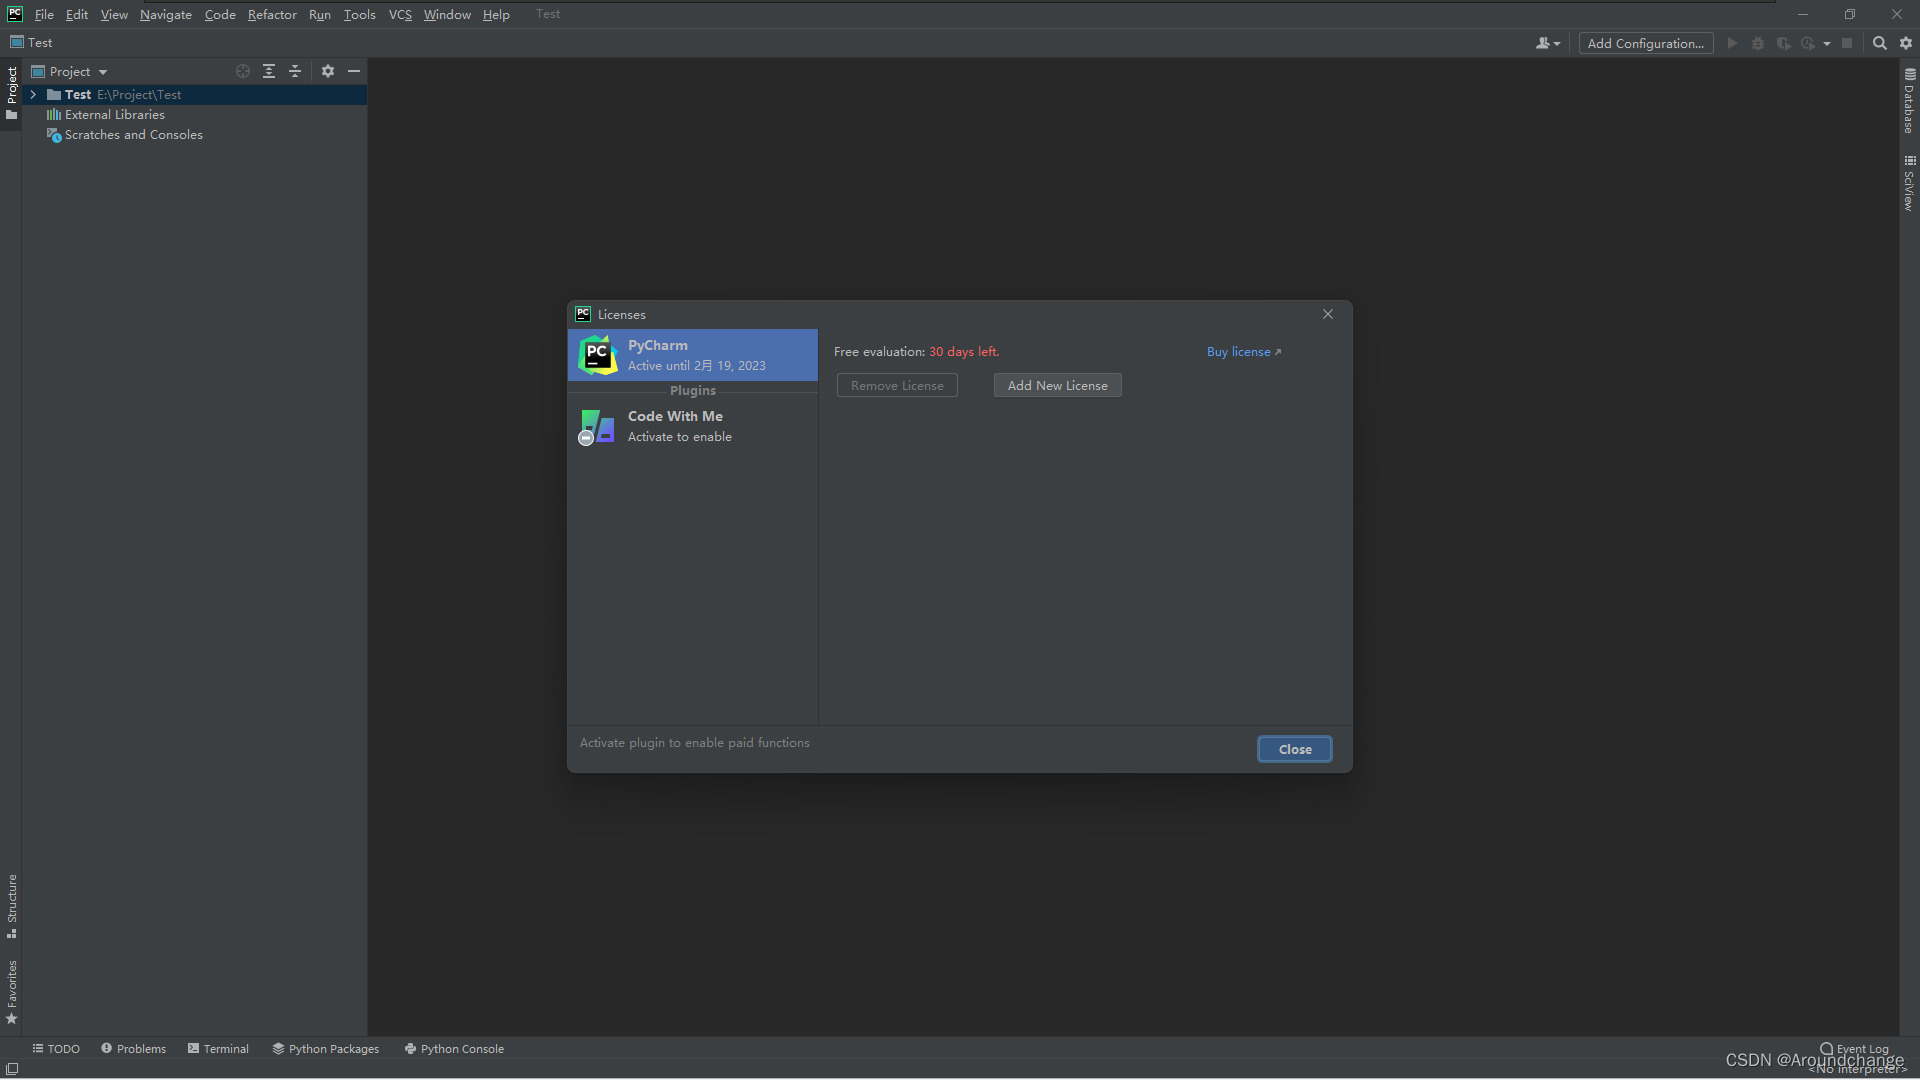The height and width of the screenshot is (1080, 1920).
Task: Open the profile run dropdown arrow
Action: 1827,43
